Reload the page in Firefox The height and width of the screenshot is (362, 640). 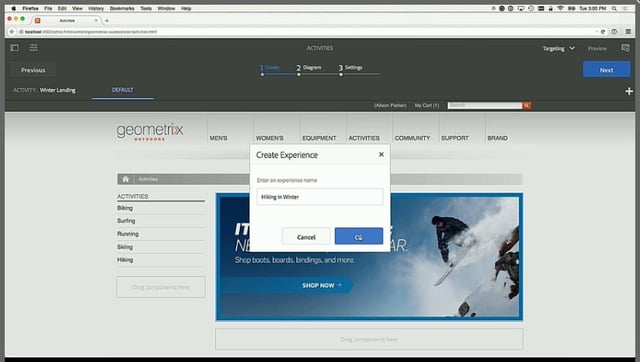point(602,31)
